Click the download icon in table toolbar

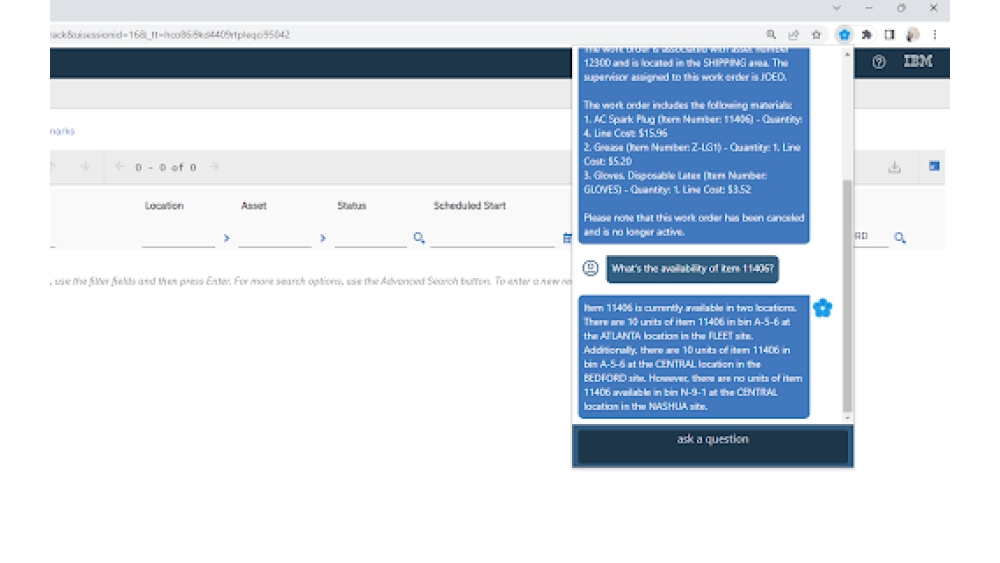[x=895, y=167]
